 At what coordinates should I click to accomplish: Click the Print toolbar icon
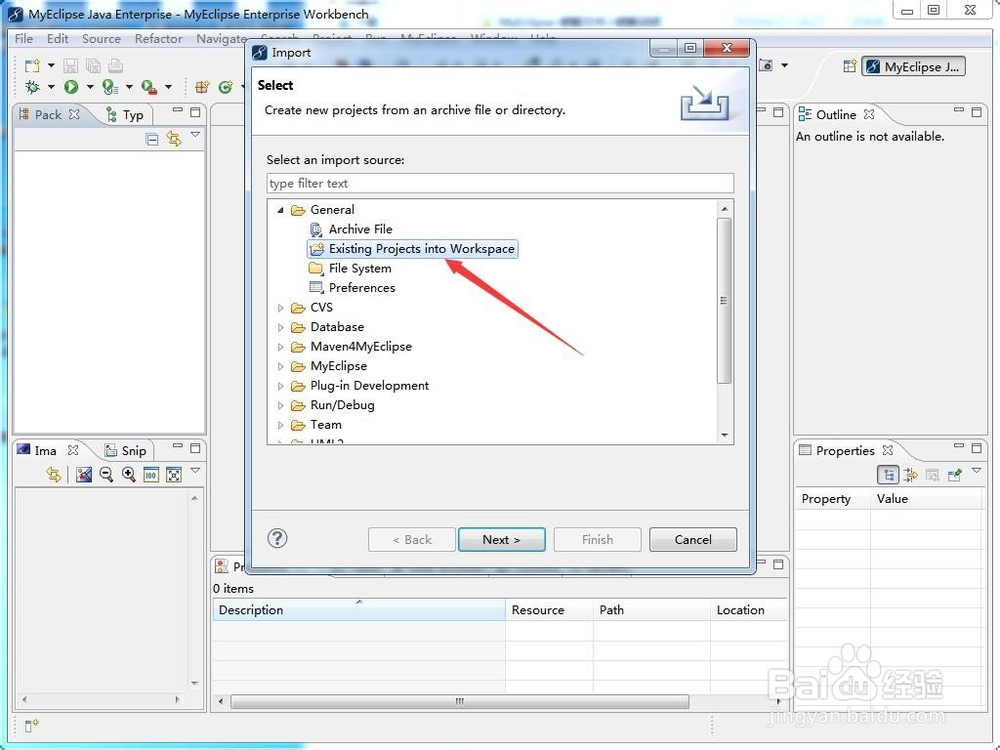click(x=115, y=66)
